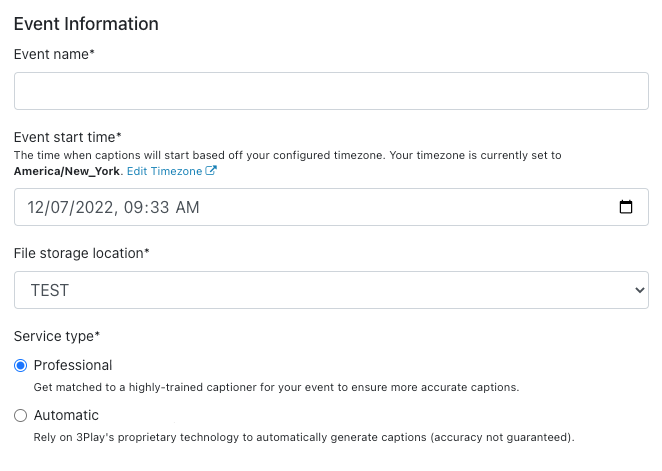
Task: Click the "Event name*" field label
Action: click(x=54, y=55)
